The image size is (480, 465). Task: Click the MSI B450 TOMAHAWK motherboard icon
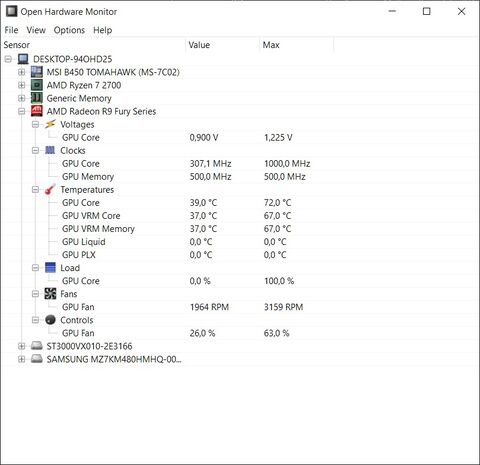(37, 72)
